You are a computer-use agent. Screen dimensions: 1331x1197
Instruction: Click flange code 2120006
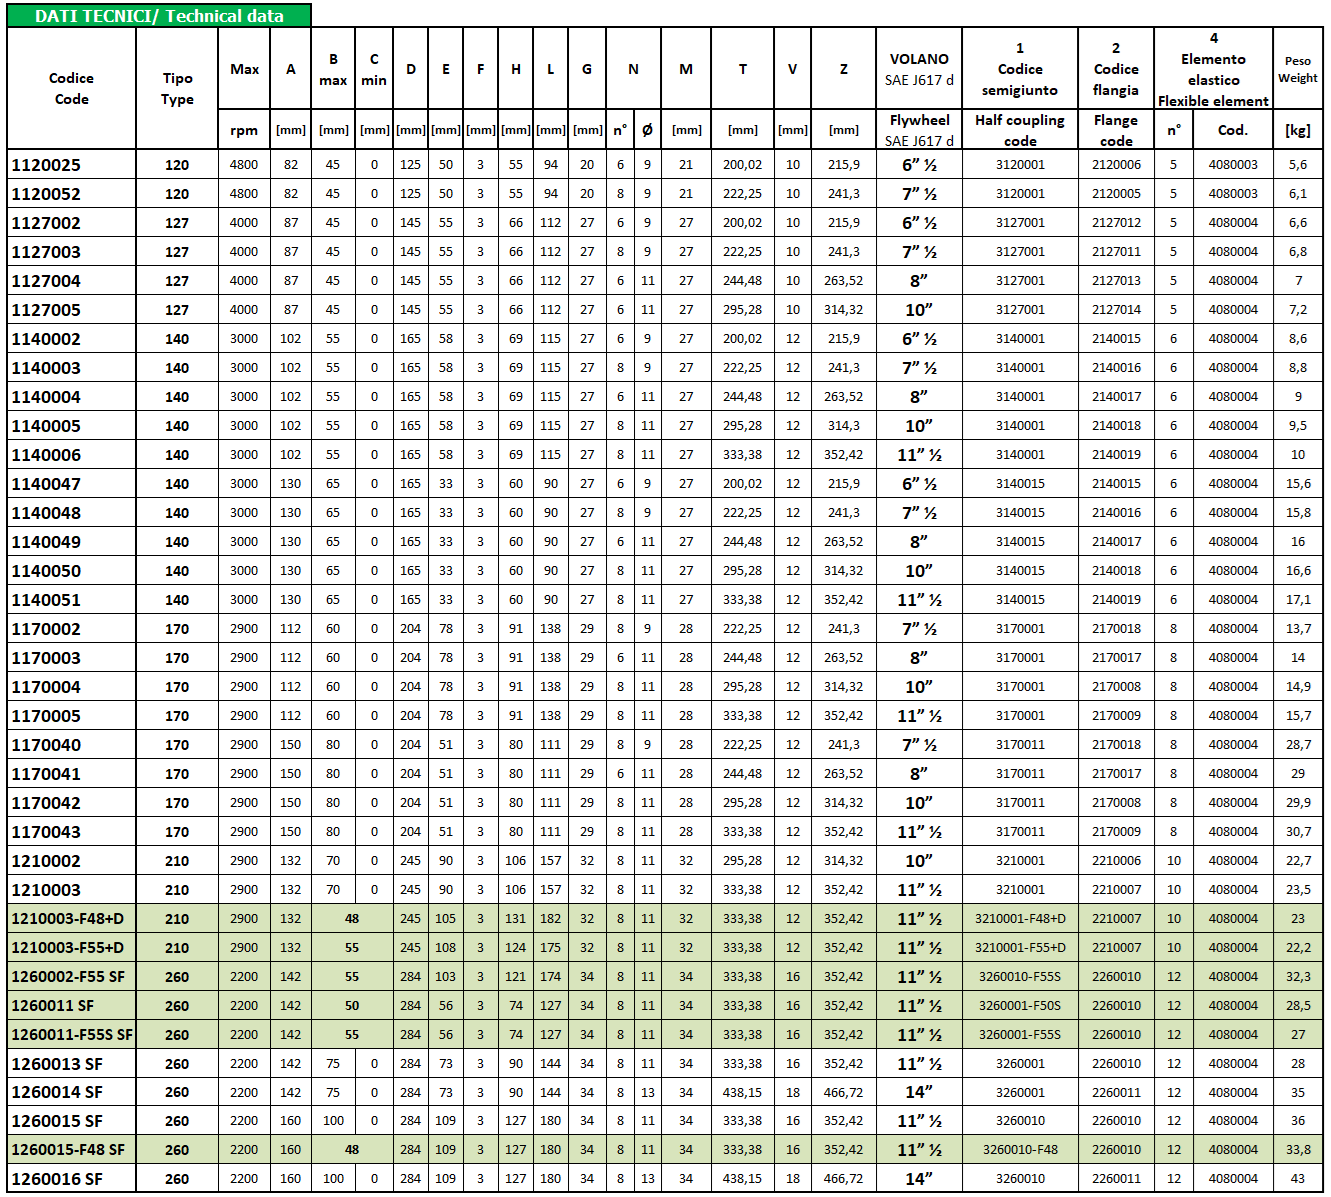1116,165
